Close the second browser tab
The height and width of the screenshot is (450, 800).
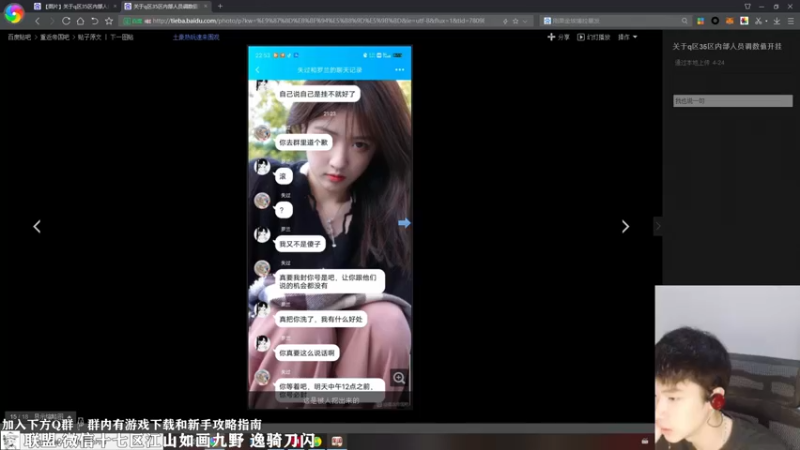[206, 6]
